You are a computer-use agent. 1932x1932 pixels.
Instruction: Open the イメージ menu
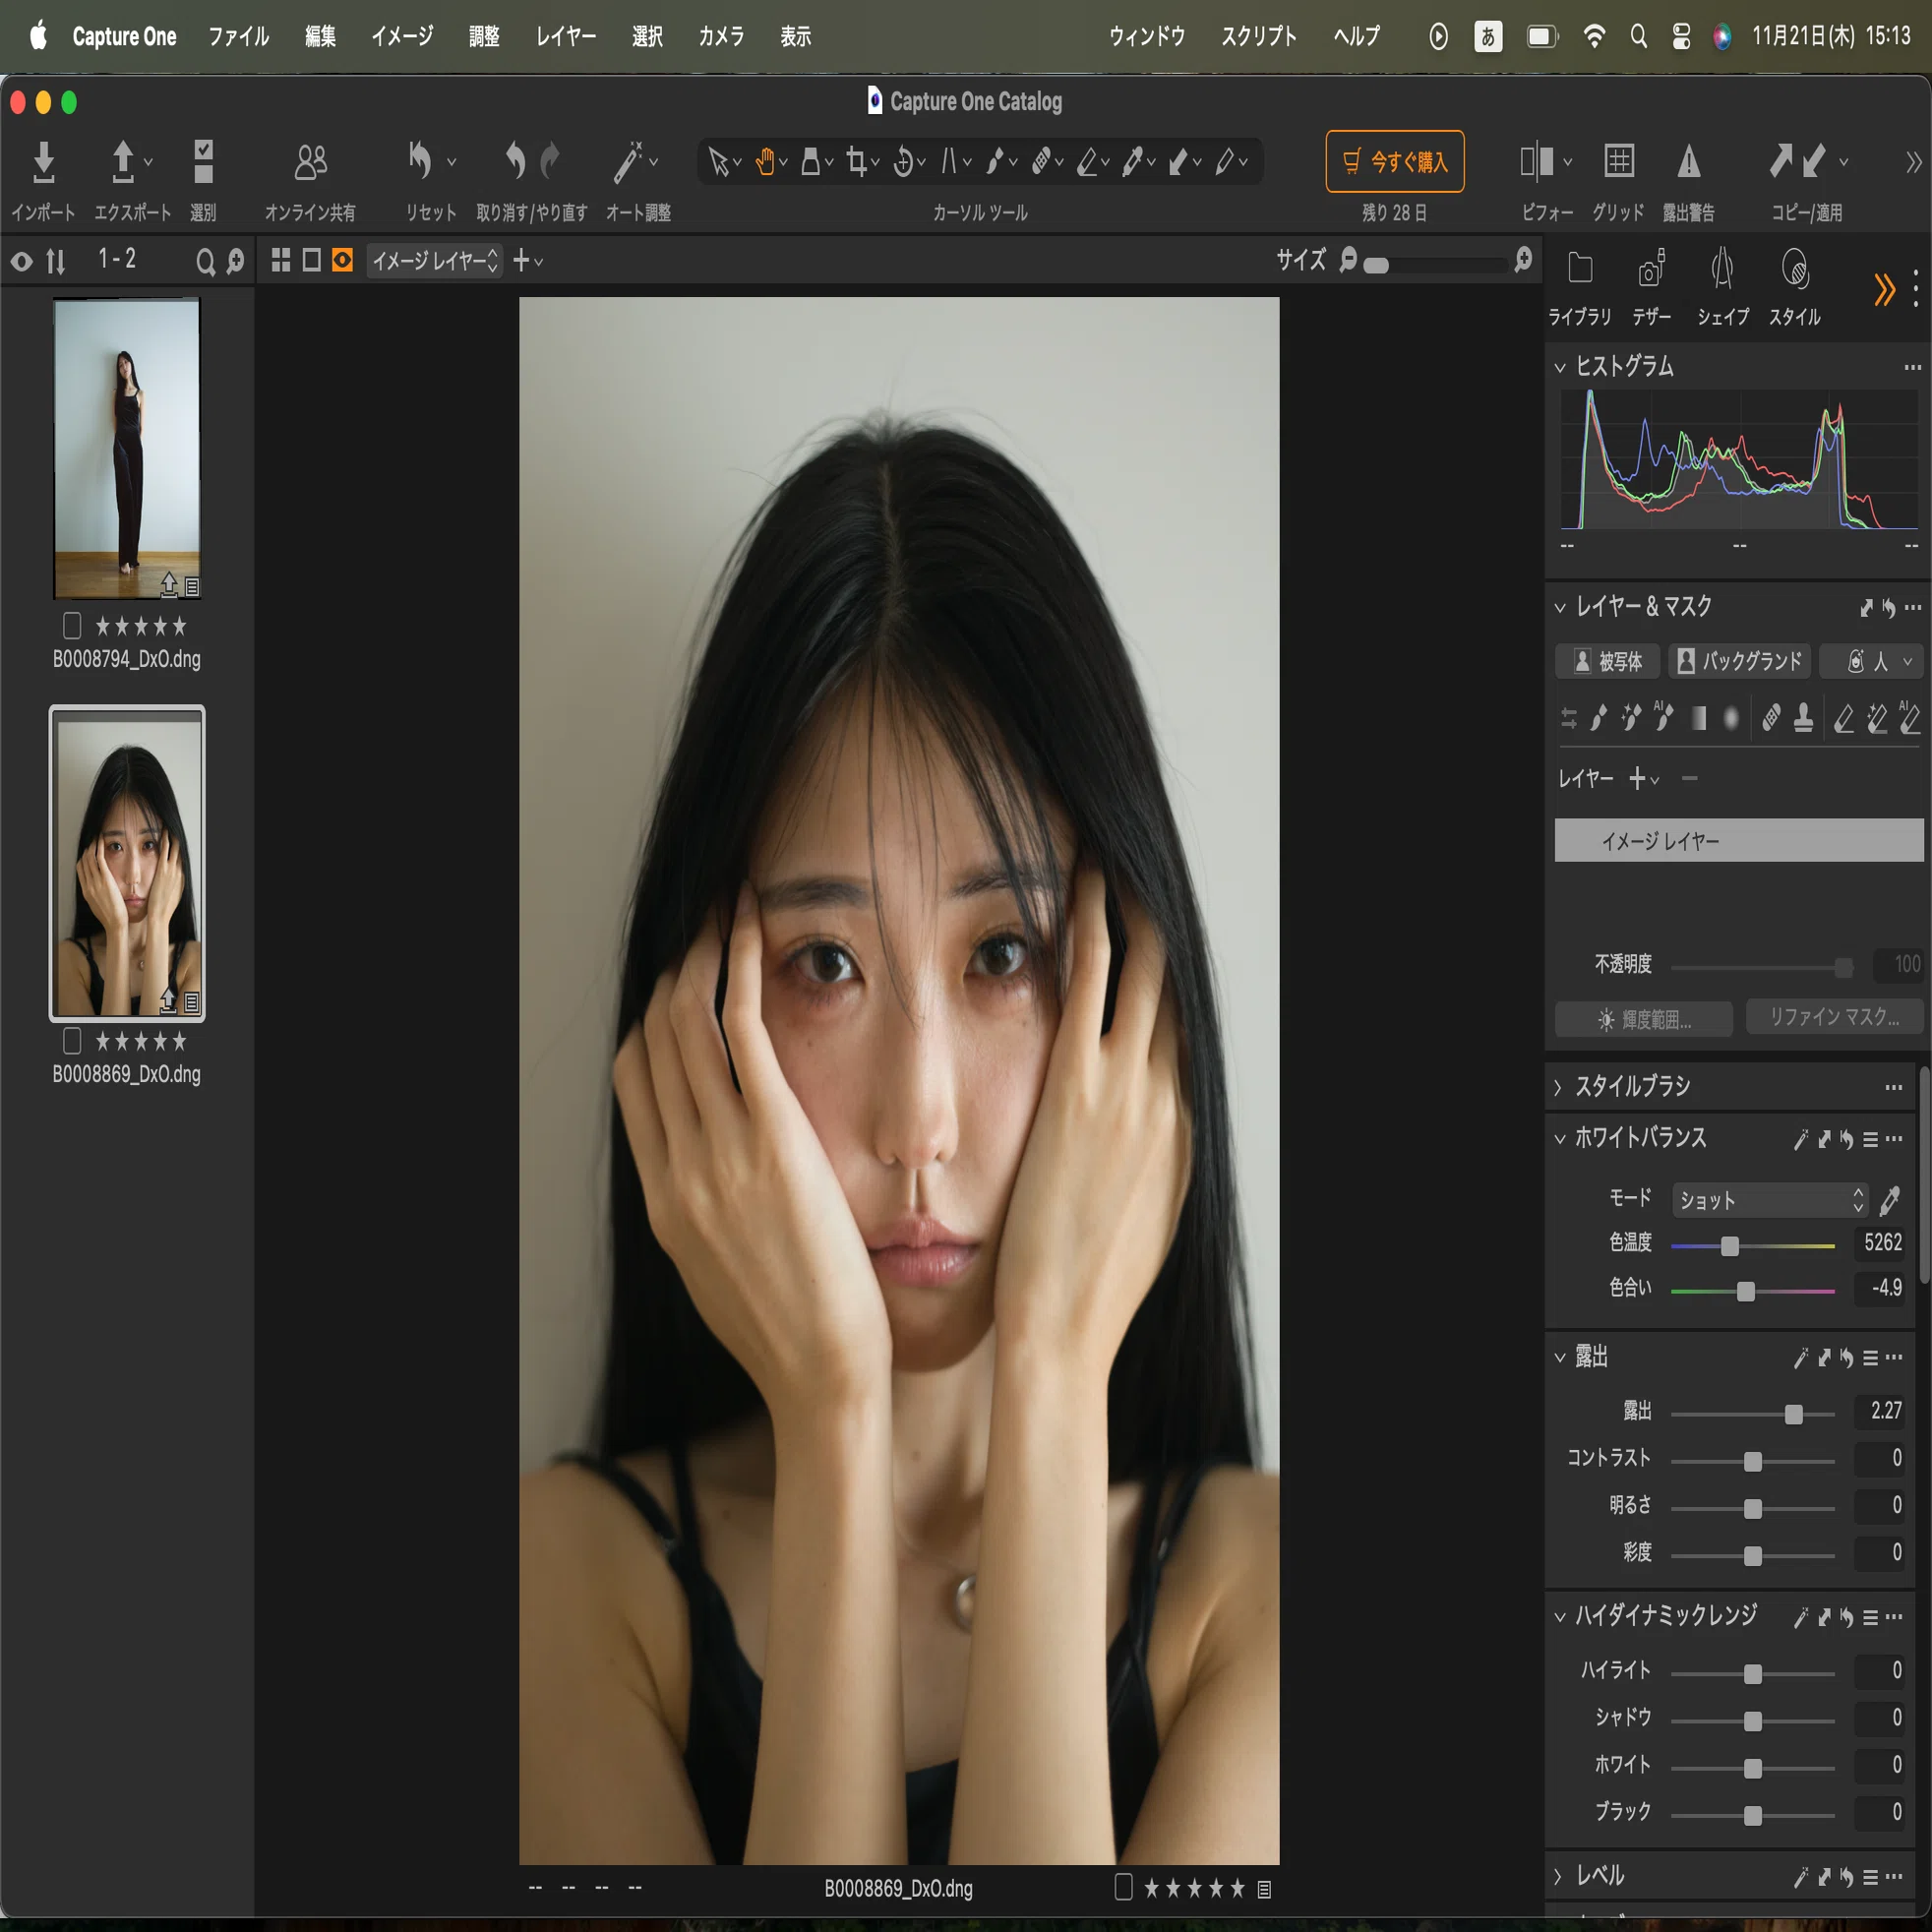tap(402, 37)
